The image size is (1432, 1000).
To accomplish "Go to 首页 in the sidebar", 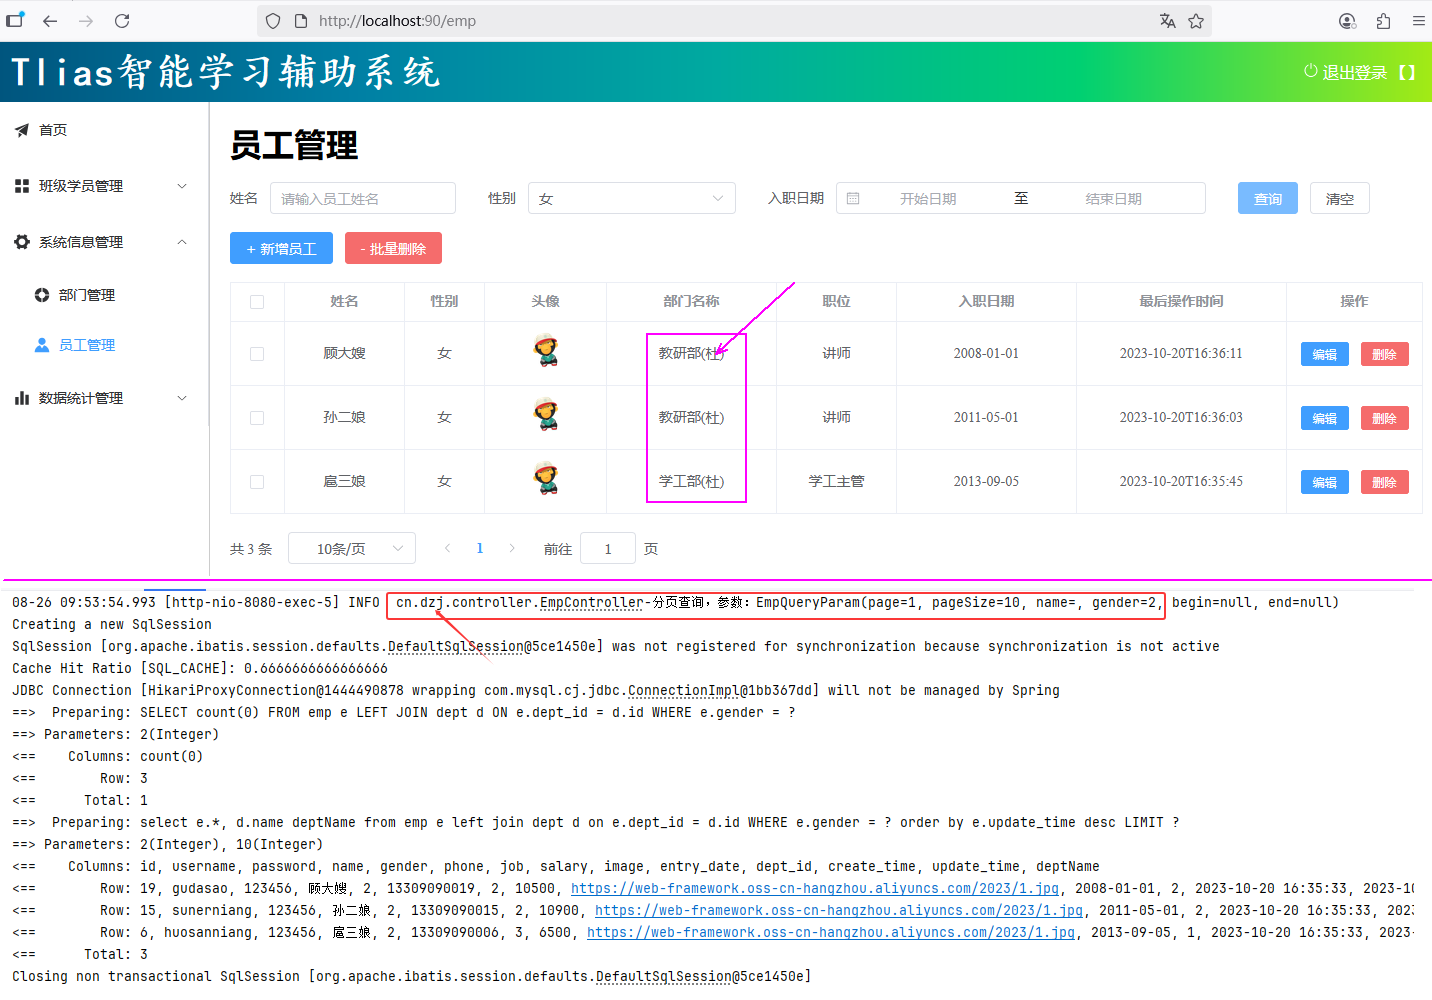I will 53,130.
